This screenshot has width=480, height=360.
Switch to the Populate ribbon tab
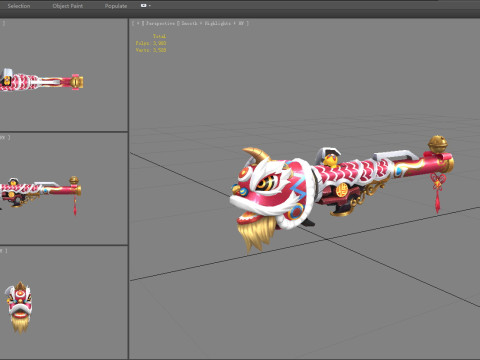coord(116,6)
